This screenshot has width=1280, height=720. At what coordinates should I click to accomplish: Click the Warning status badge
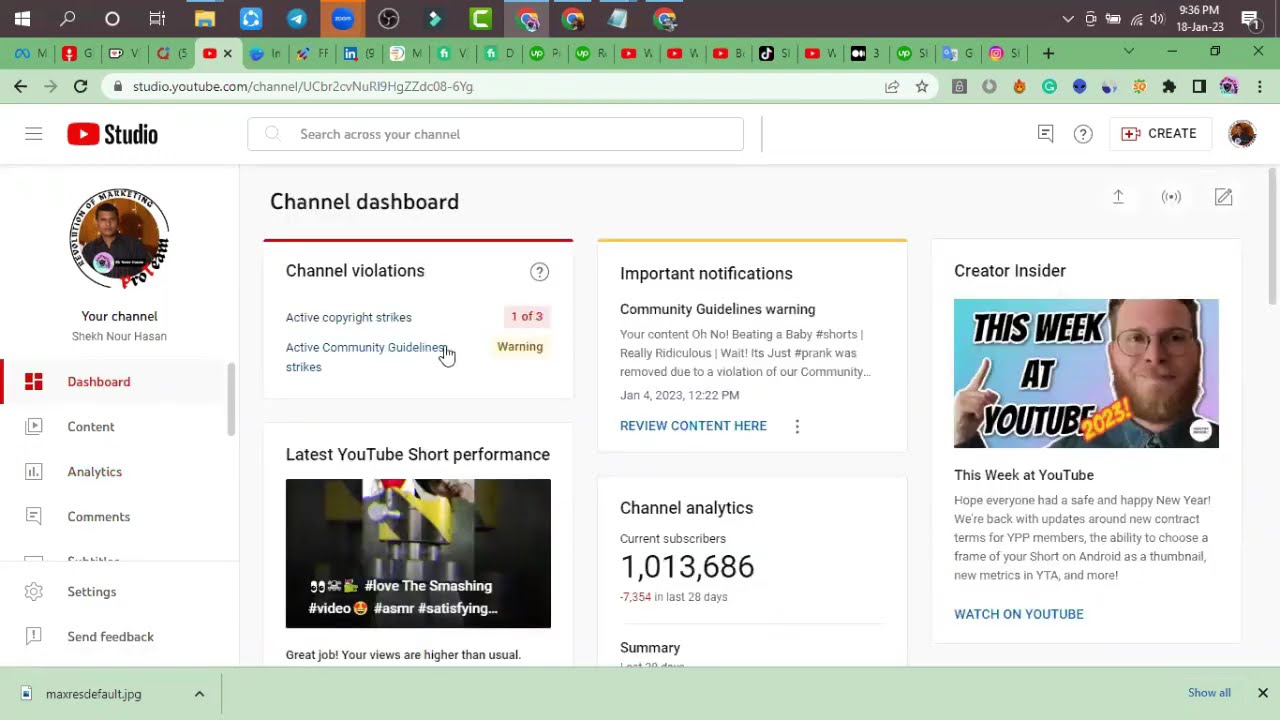(x=520, y=347)
